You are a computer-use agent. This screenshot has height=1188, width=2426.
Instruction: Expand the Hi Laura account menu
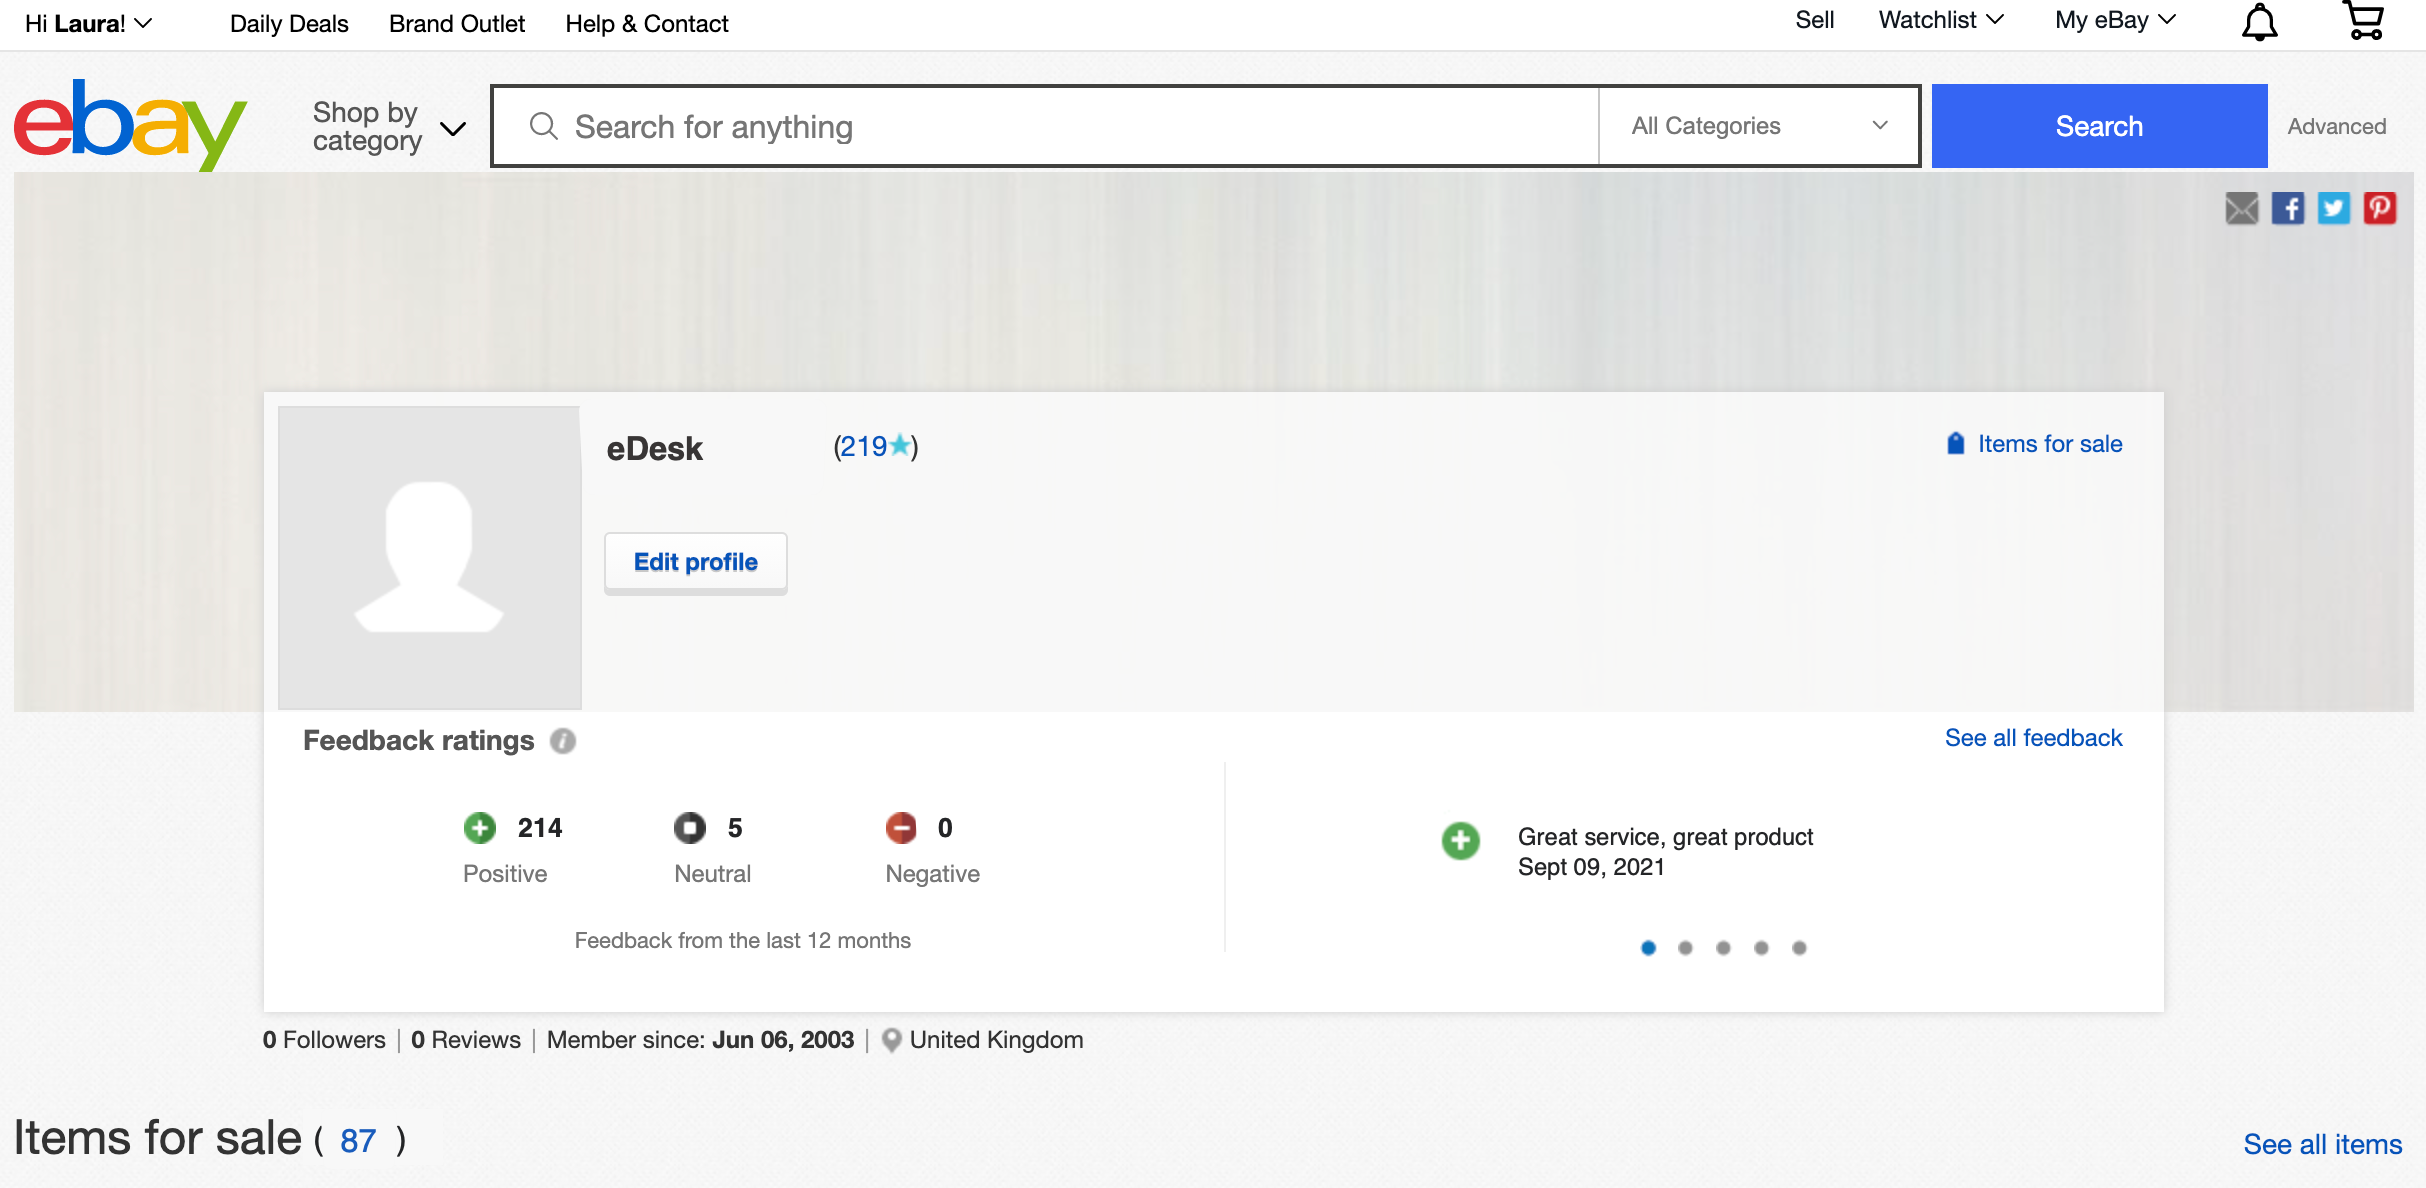[x=88, y=23]
